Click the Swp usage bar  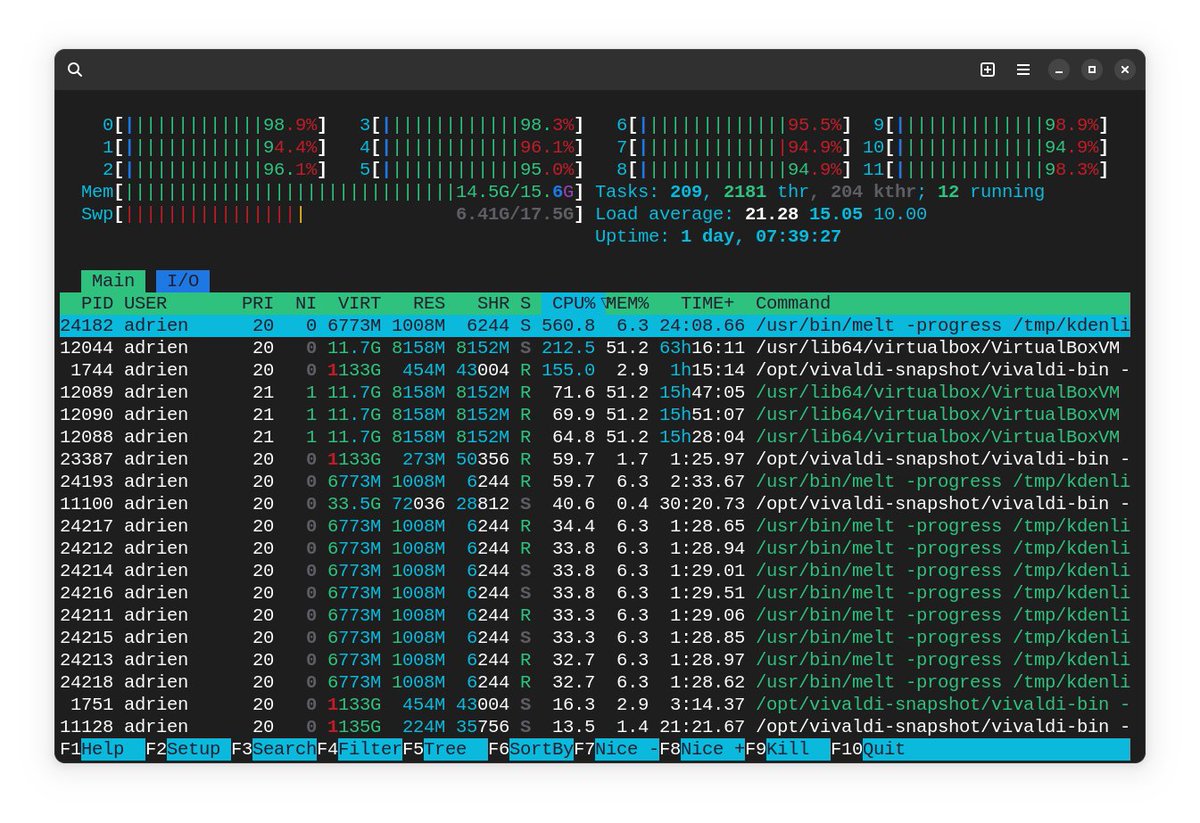[333, 214]
